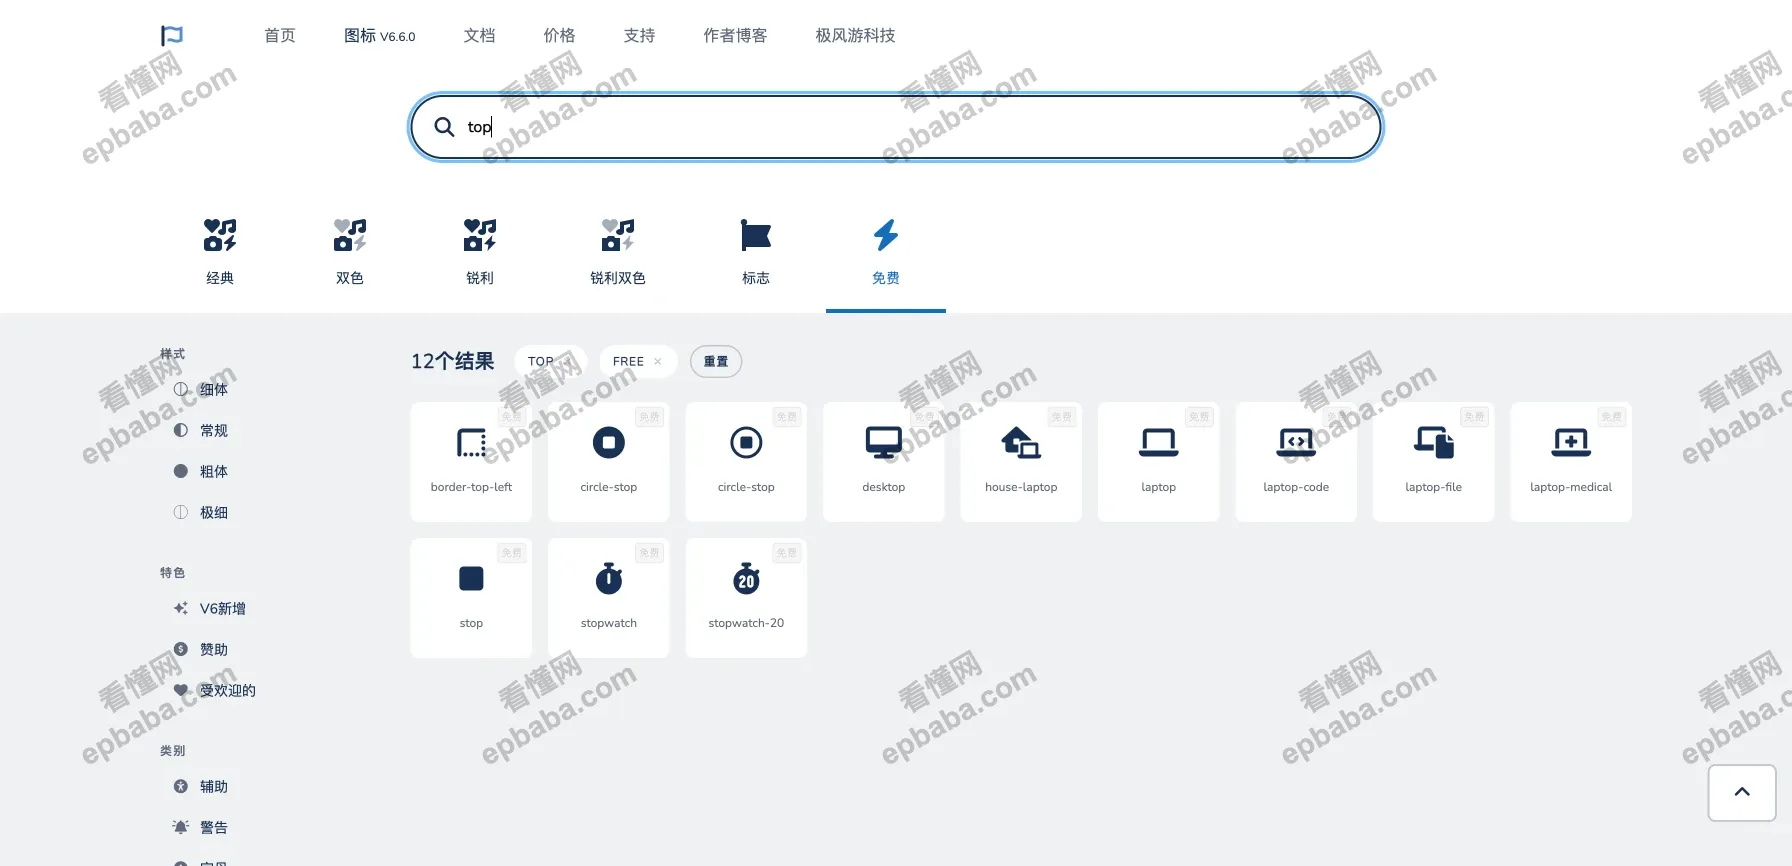Image resolution: width=1792 pixels, height=866 pixels.
Task: Switch to the 经典 icon style tab
Action: coord(220,251)
